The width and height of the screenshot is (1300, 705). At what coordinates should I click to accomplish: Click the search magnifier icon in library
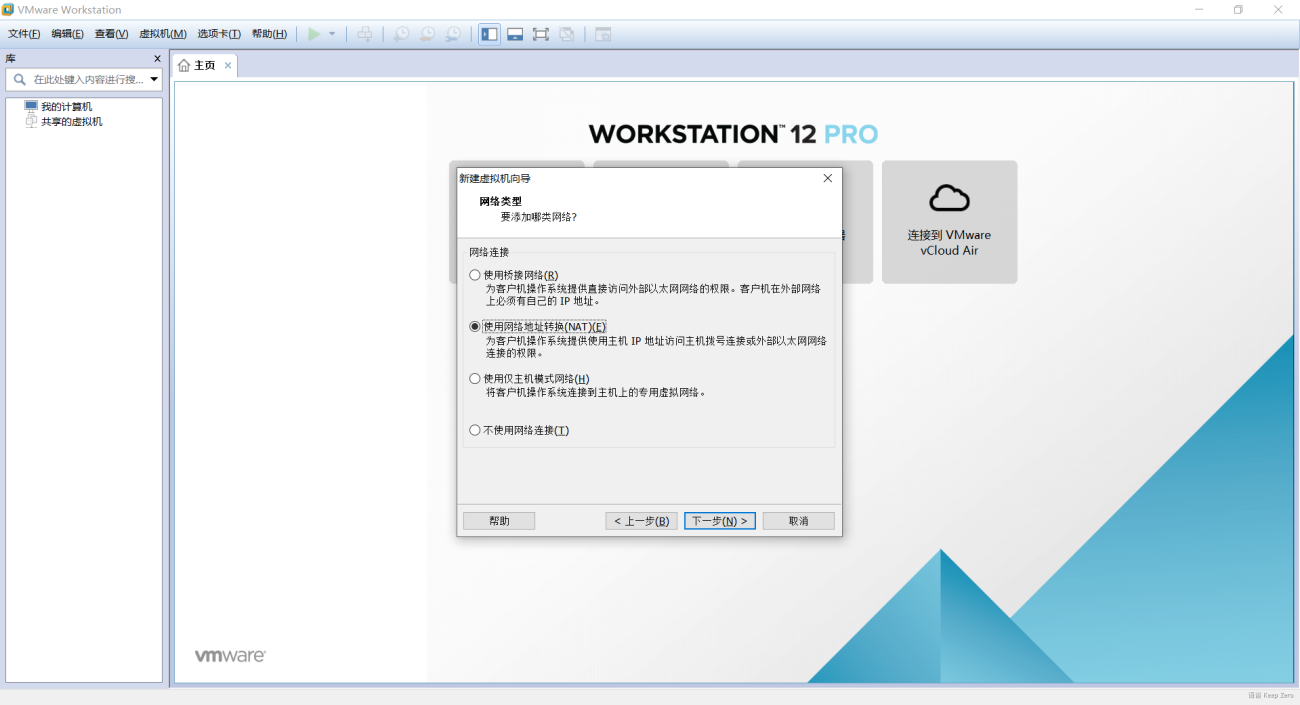tap(20, 79)
